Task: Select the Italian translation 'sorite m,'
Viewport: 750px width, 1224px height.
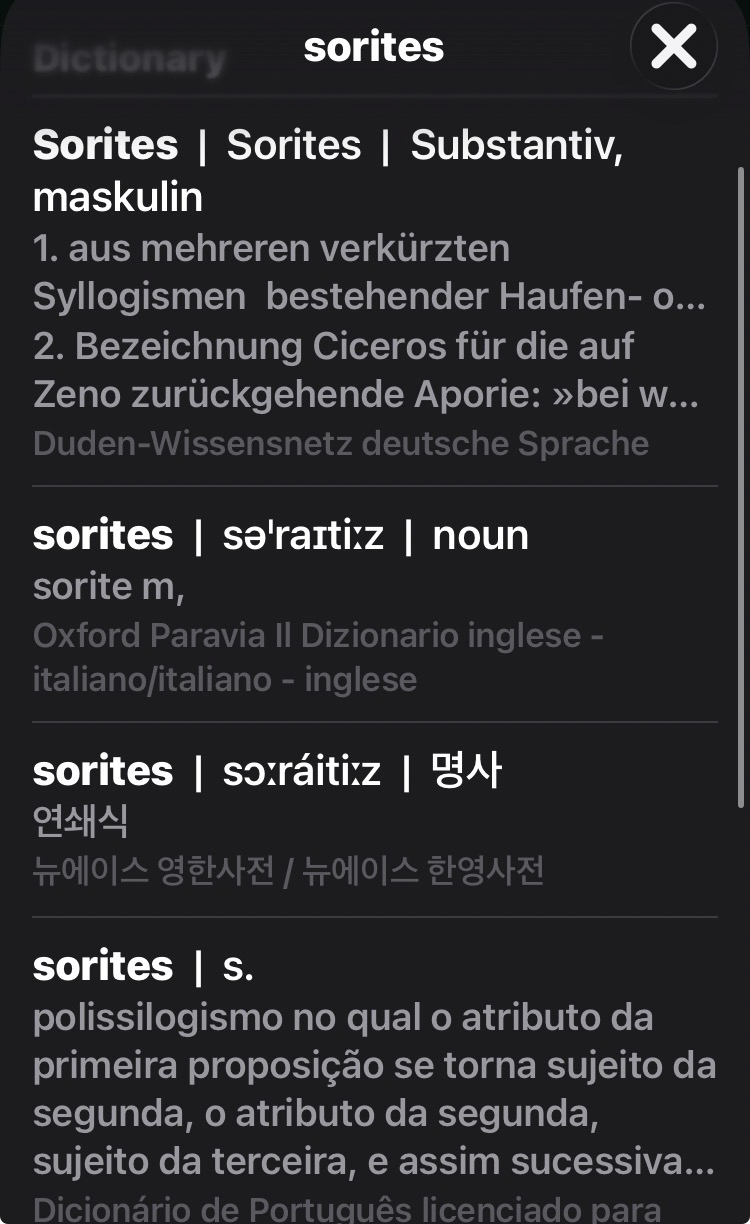Action: pyautogui.click(x=108, y=587)
